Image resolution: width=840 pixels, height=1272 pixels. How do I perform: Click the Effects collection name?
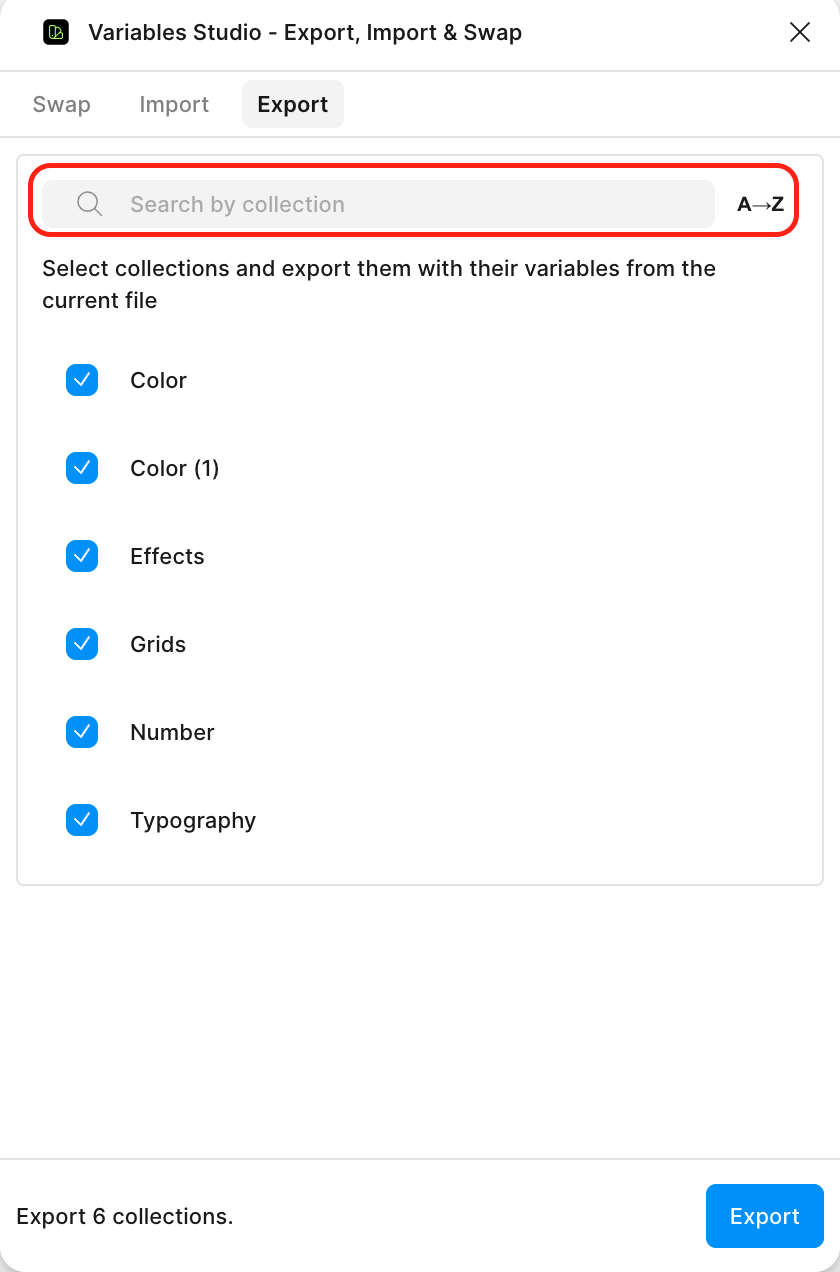pos(166,556)
